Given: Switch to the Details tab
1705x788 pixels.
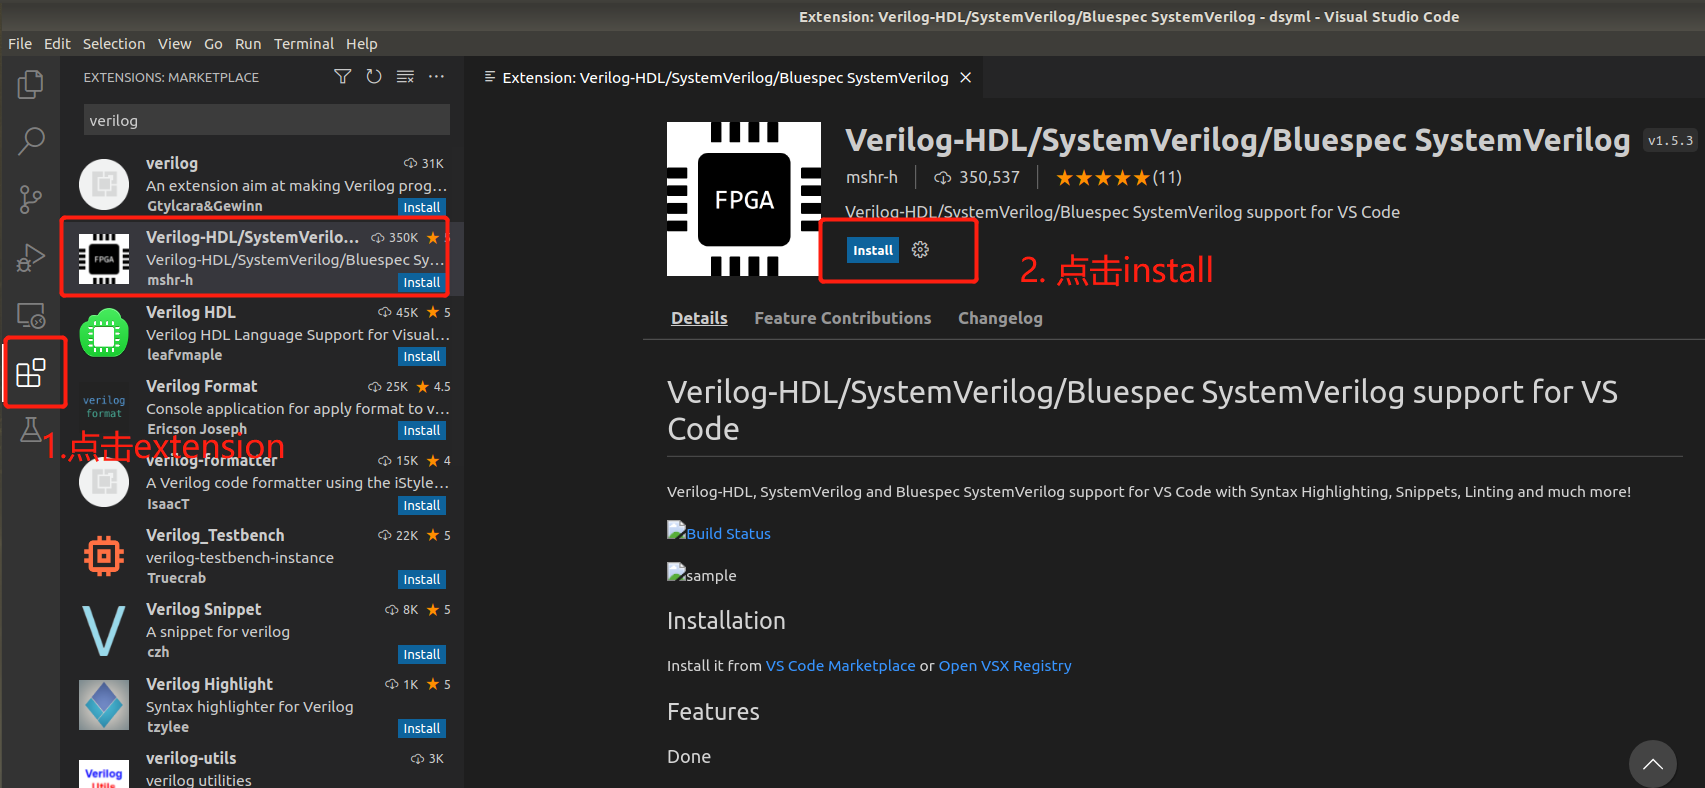Looking at the screenshot, I should [699, 318].
